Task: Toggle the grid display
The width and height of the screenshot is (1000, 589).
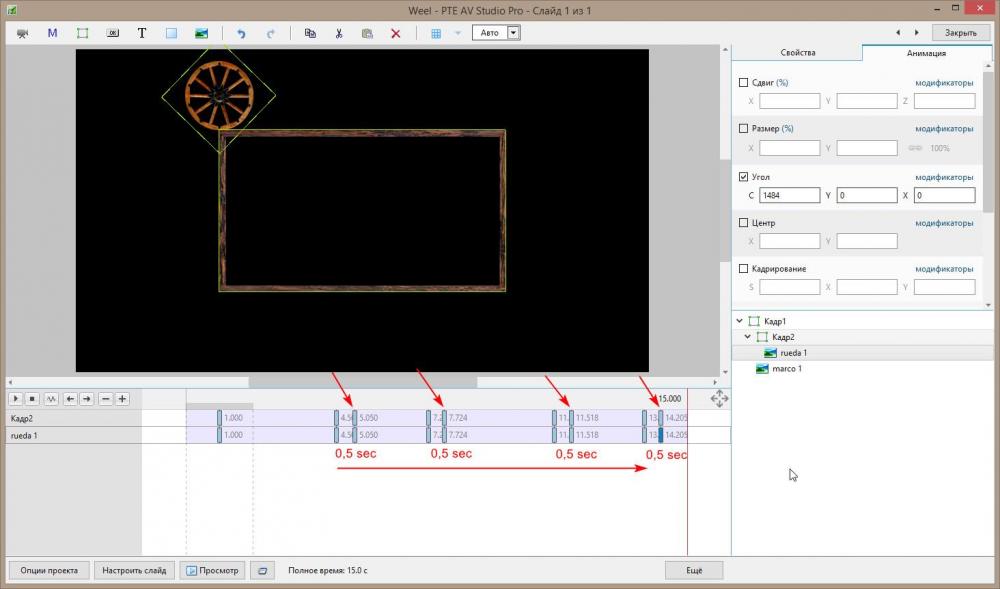Action: coord(436,33)
